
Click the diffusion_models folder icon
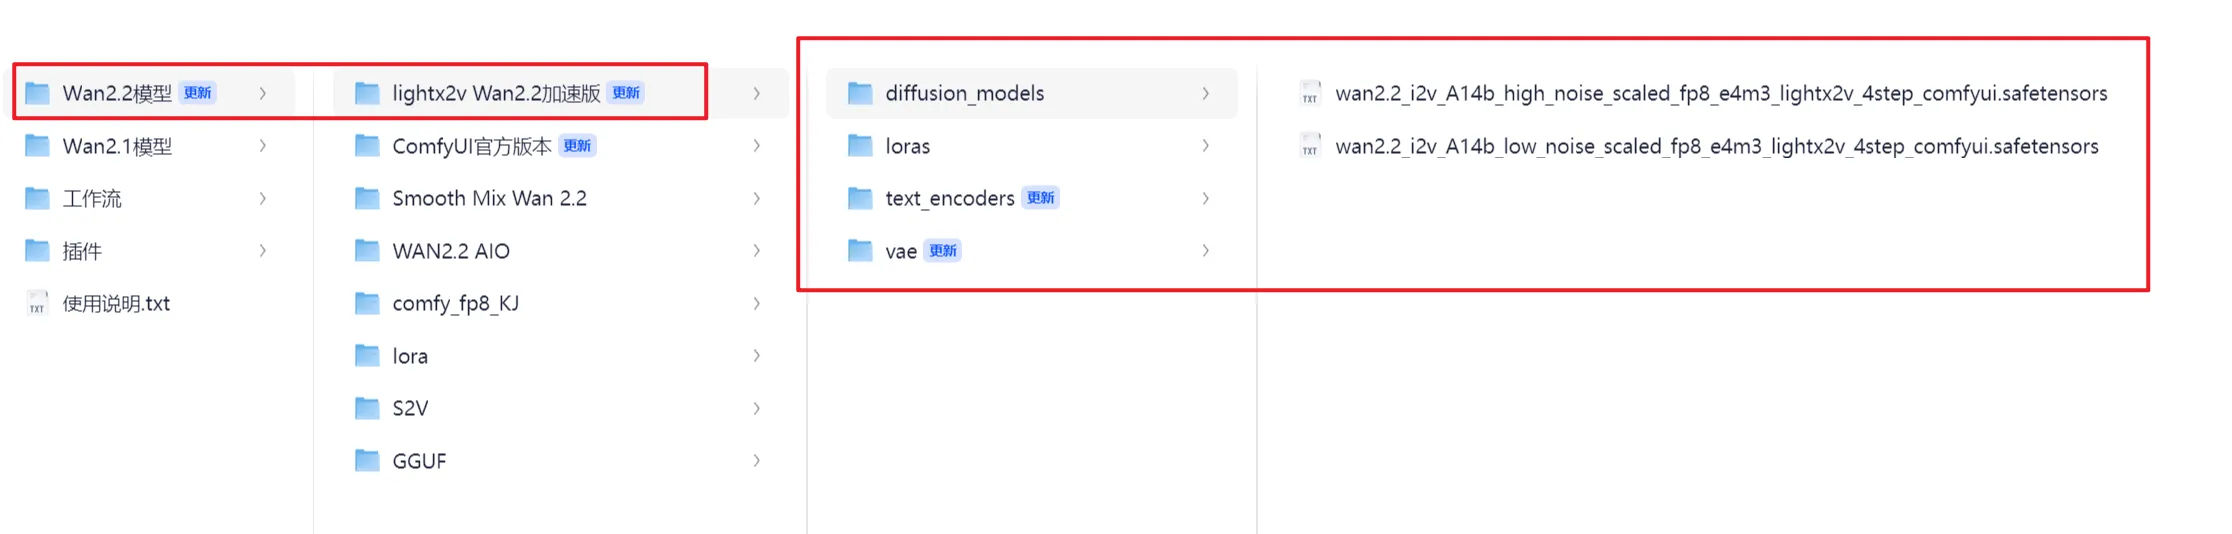point(860,93)
